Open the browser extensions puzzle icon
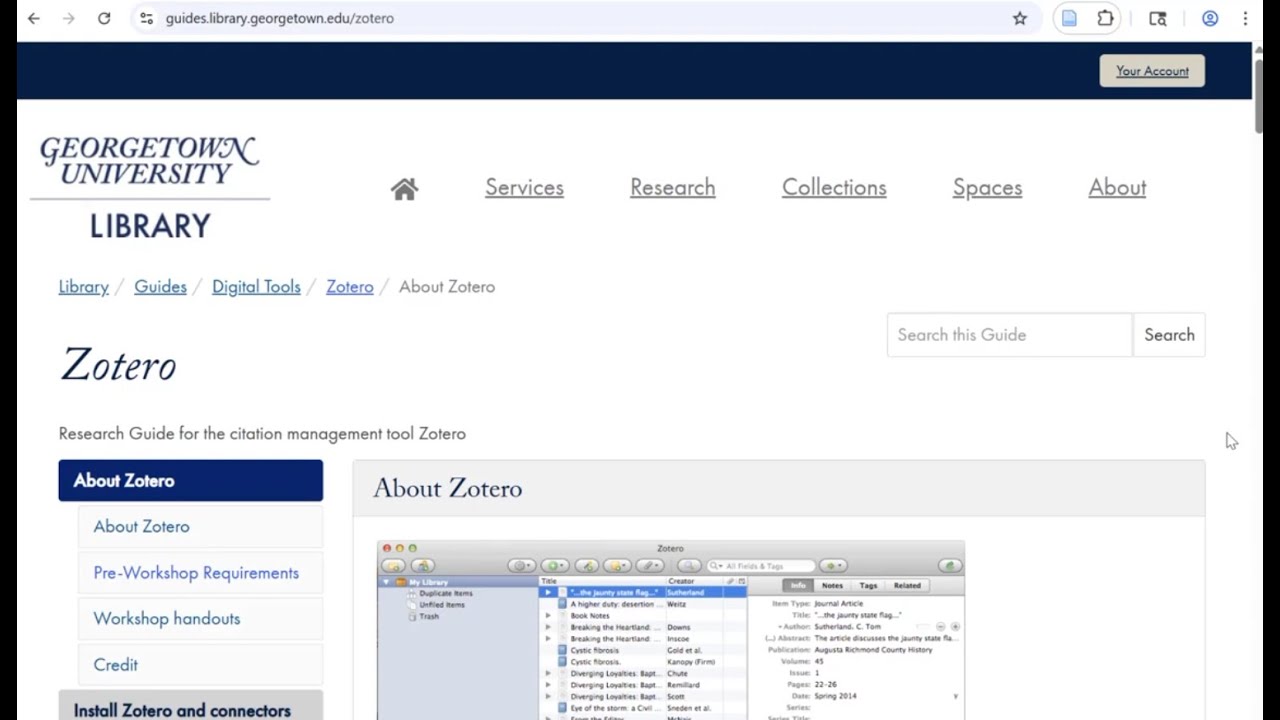The width and height of the screenshot is (1280, 720). pos(1105,18)
